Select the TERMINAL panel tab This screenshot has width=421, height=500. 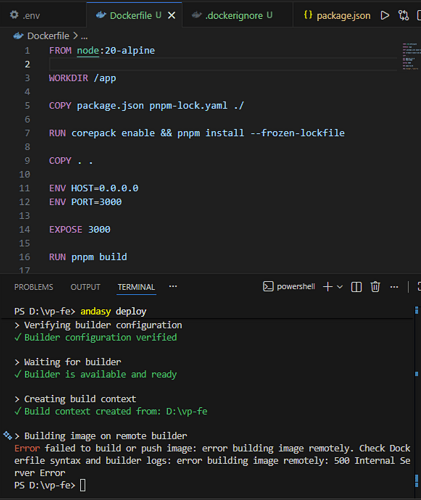click(x=136, y=287)
